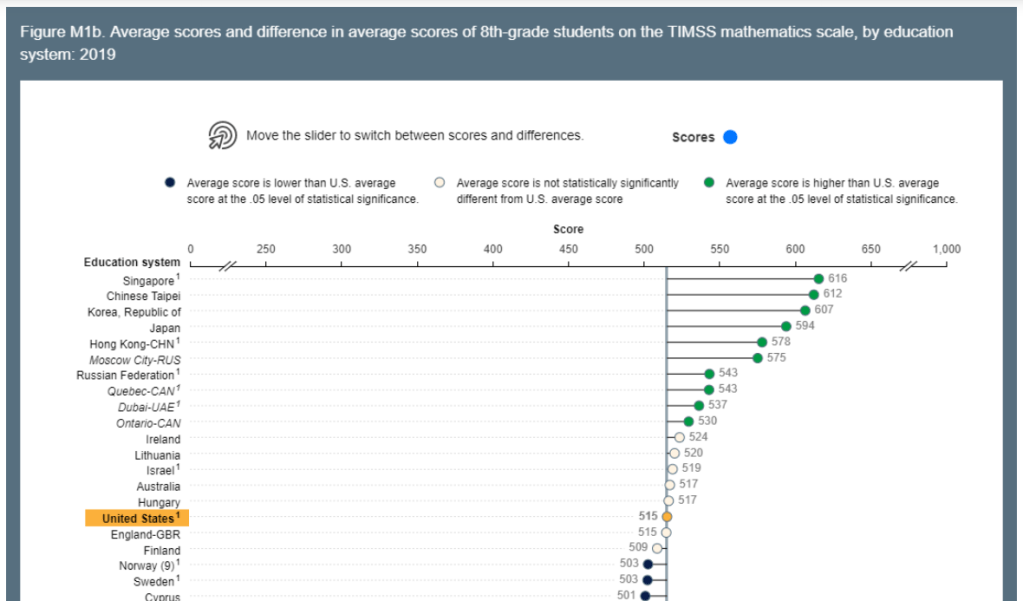This screenshot has height=601, width=1023.
Task: Click Japan's 594 score marker
Action: [x=786, y=326]
